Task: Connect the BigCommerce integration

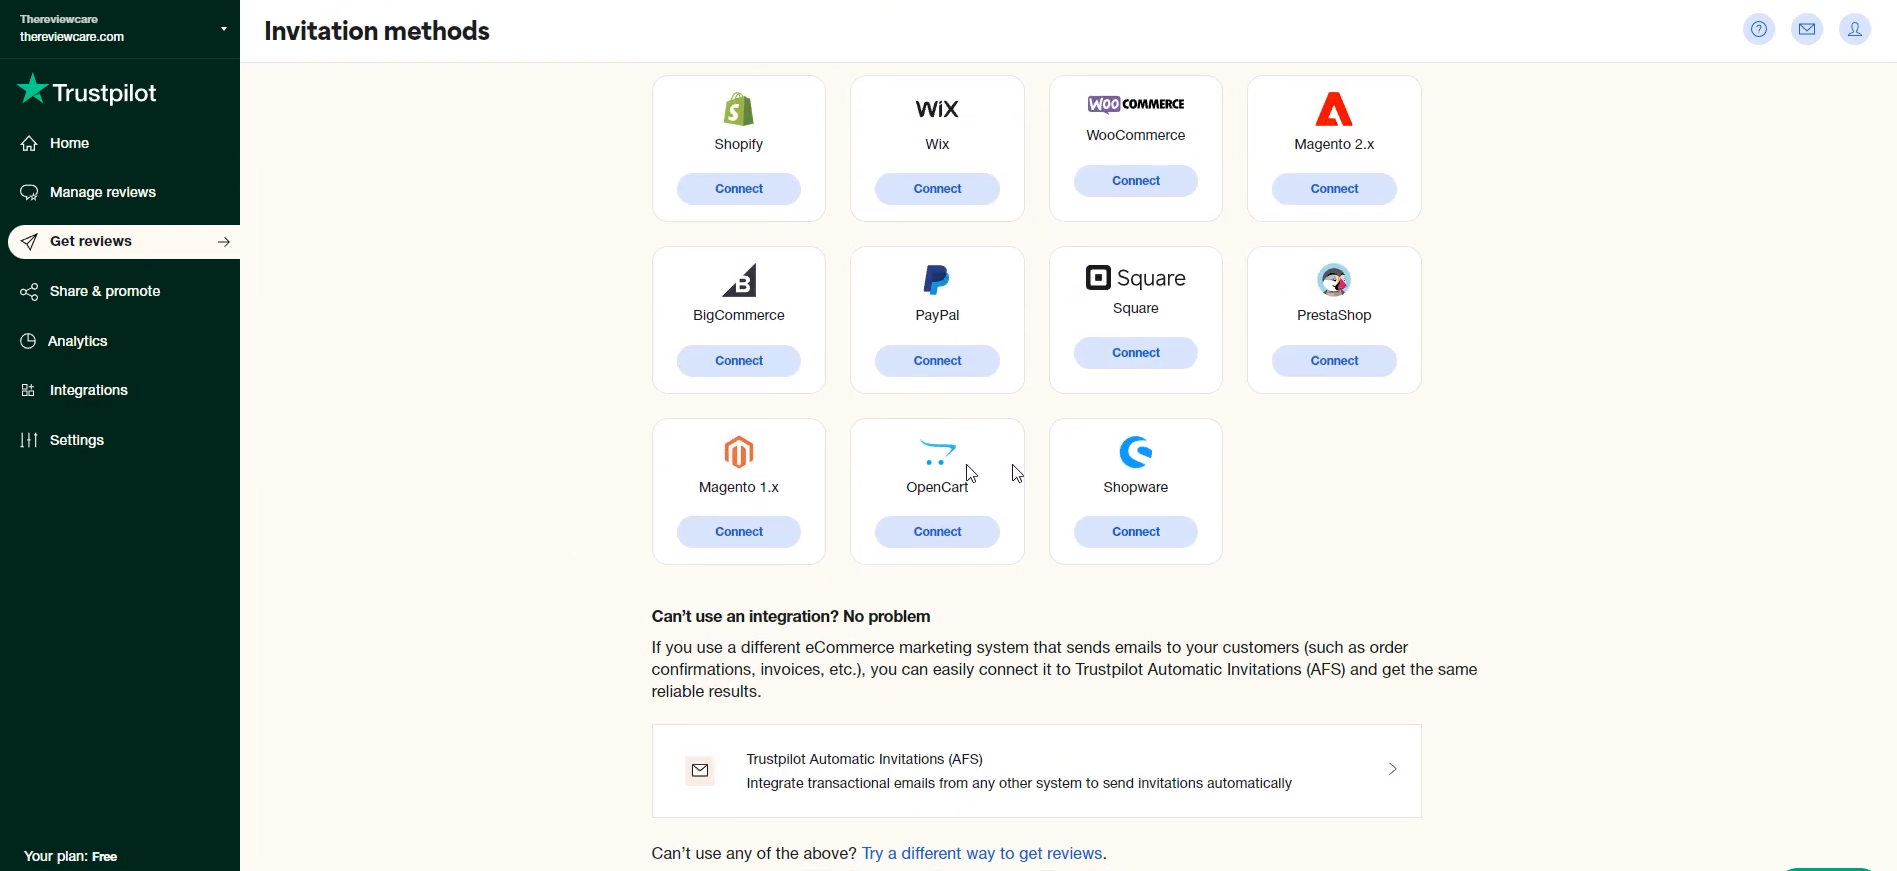Action: tap(739, 361)
